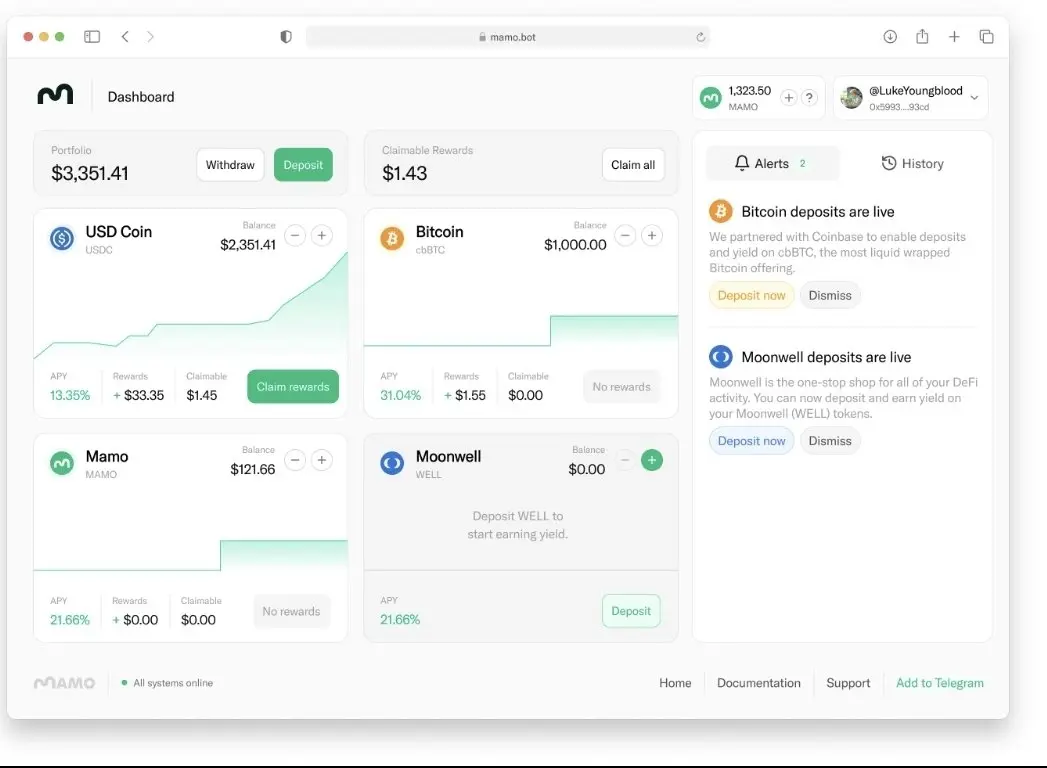
Task: Click the USD Coin token icon
Action: (x=62, y=238)
